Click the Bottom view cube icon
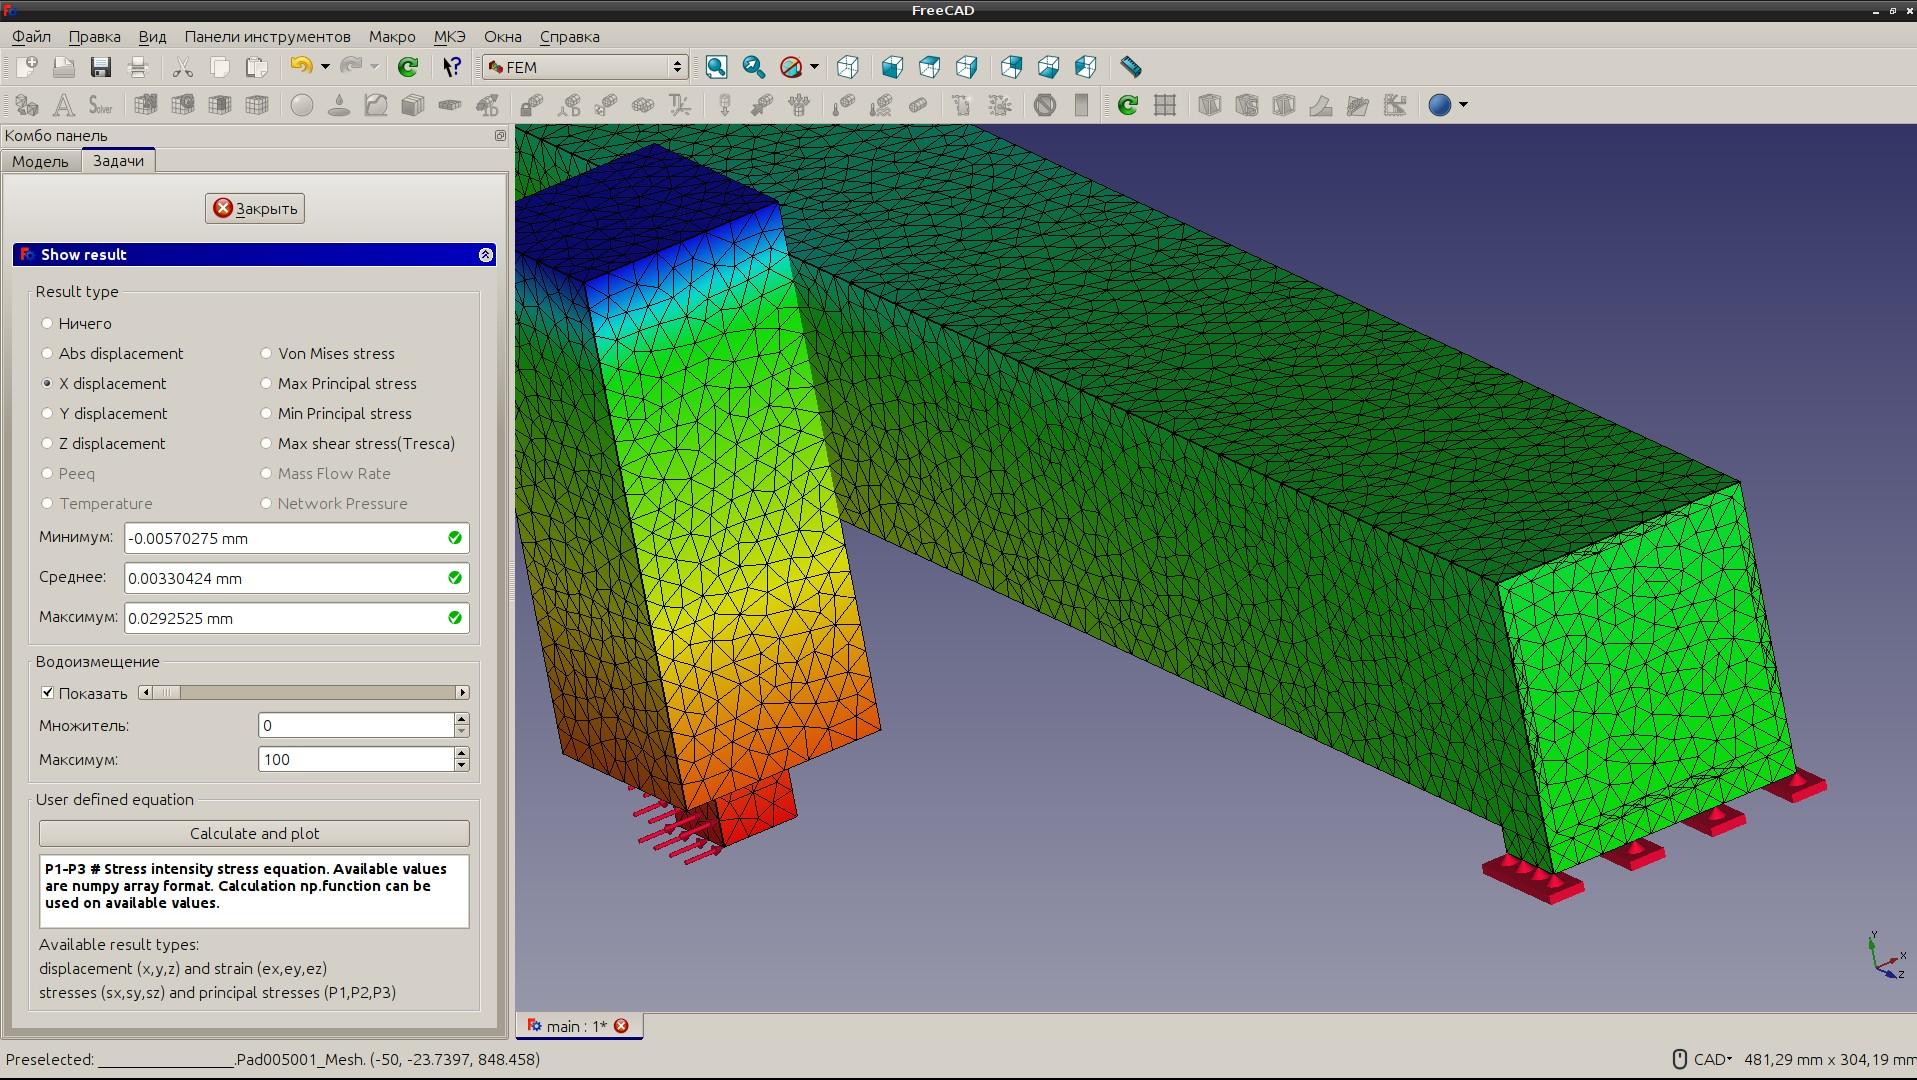 tap(1048, 67)
